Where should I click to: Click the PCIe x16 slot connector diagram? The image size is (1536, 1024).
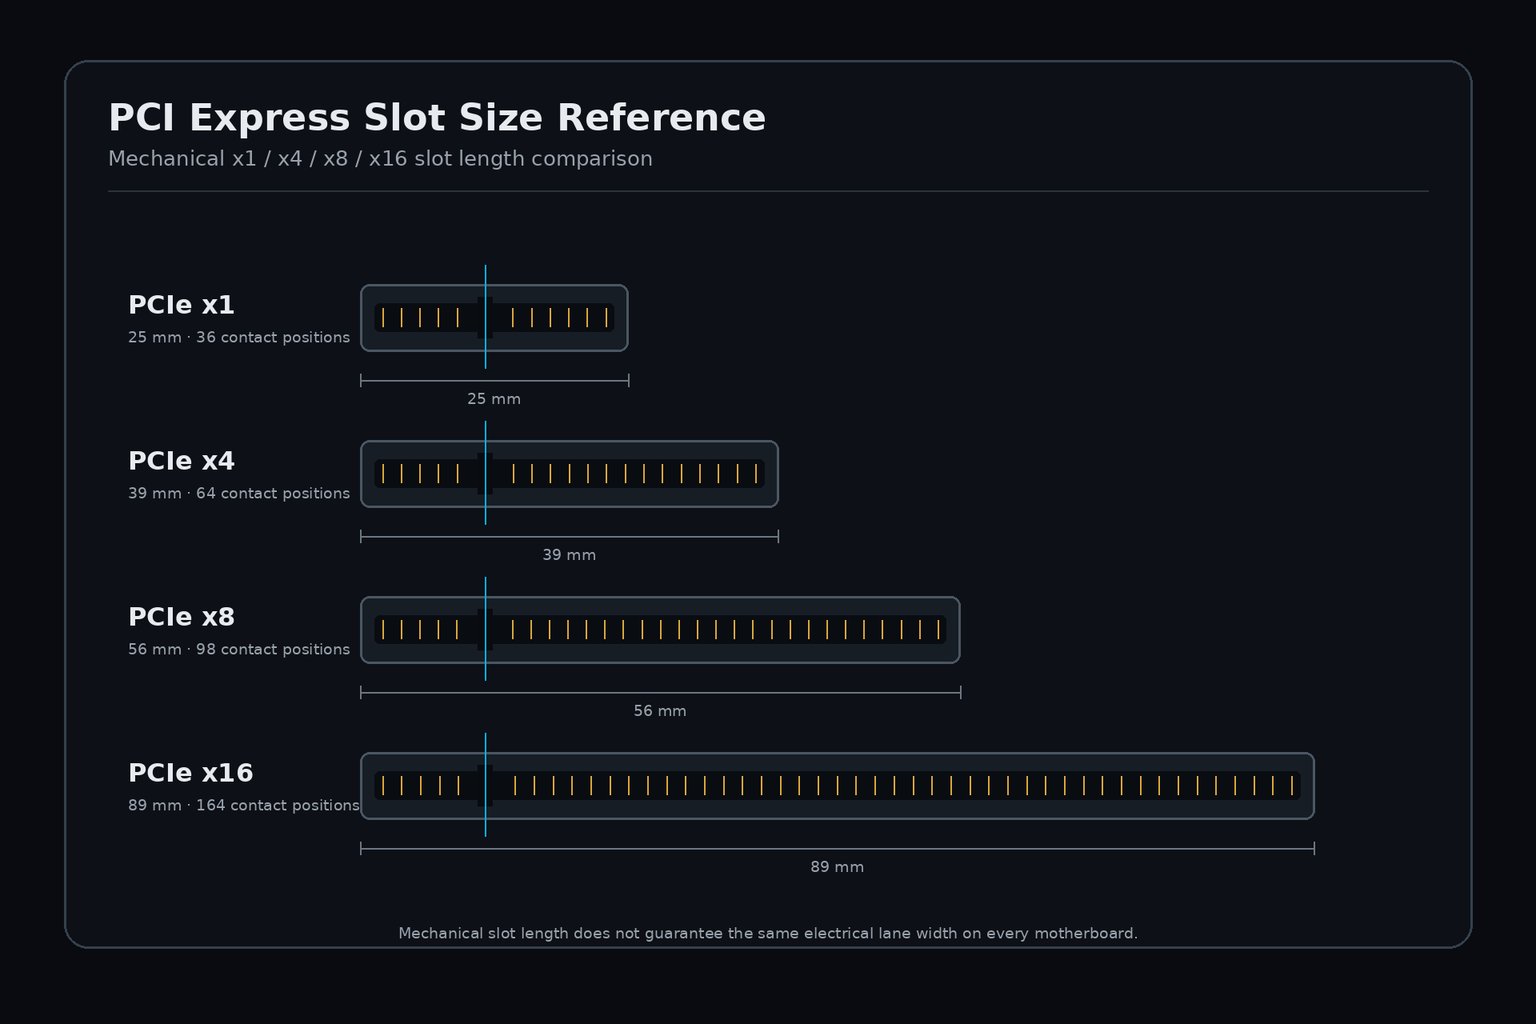pos(837,786)
